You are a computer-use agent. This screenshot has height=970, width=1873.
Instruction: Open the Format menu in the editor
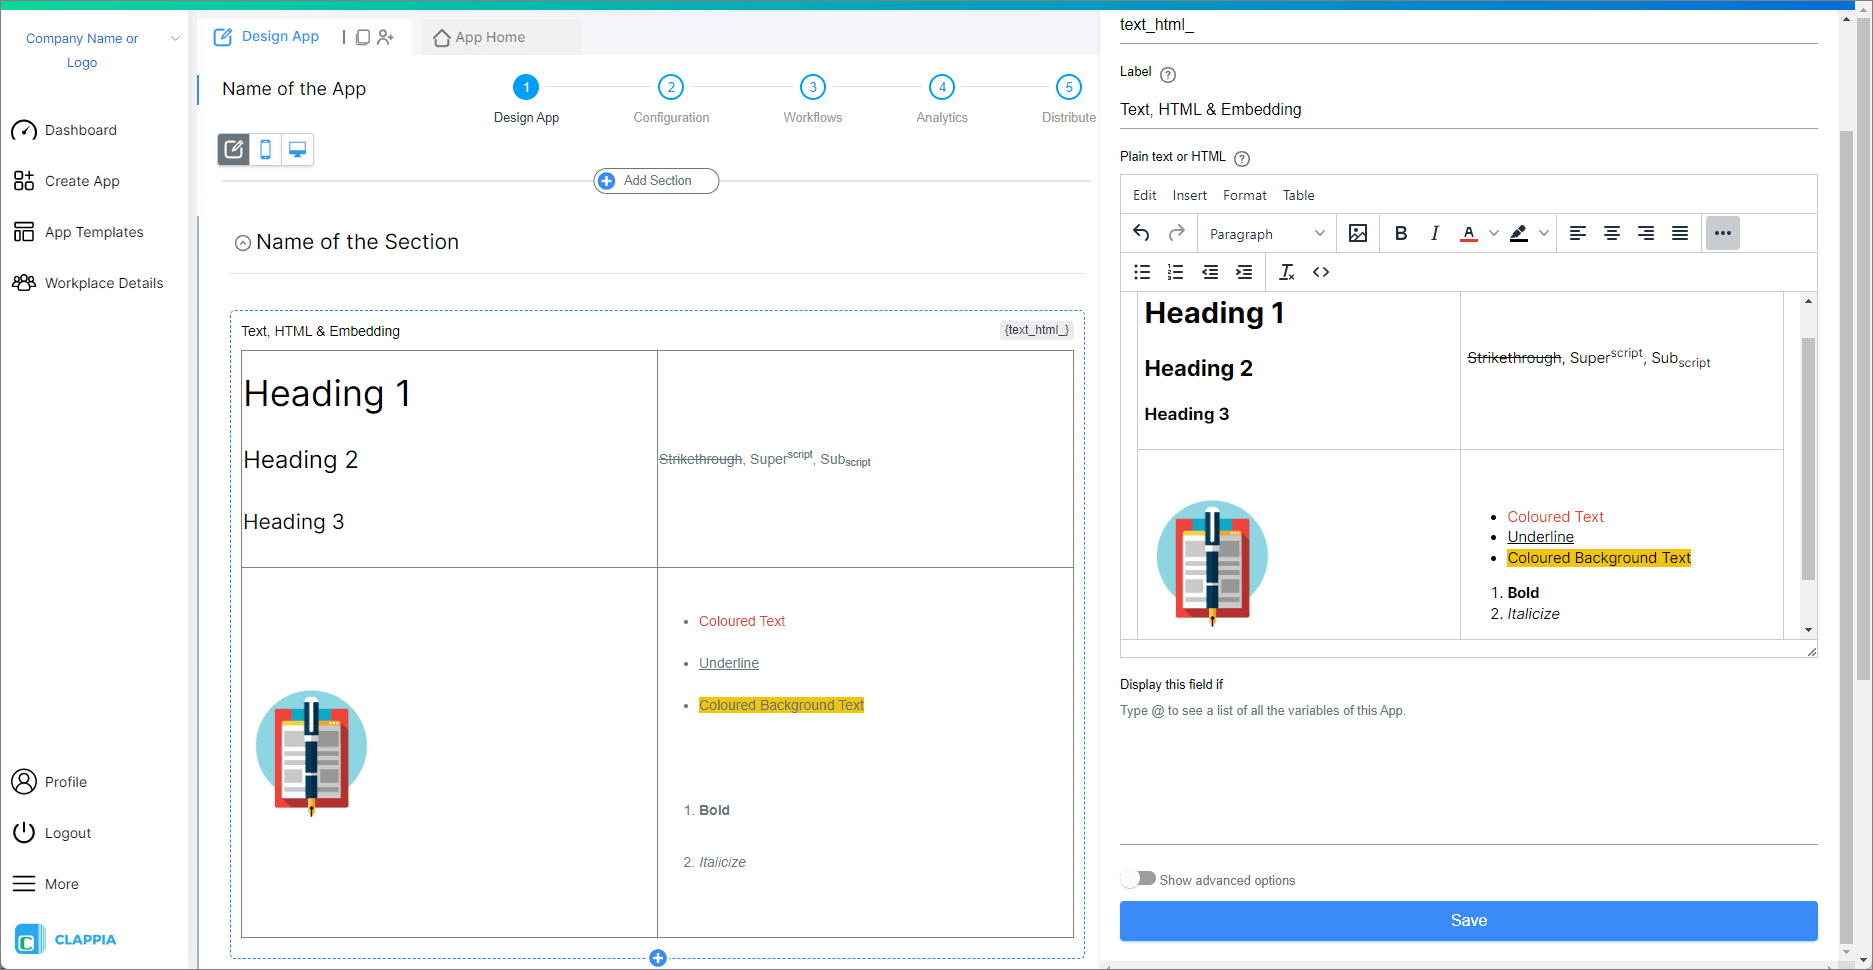[x=1244, y=195]
